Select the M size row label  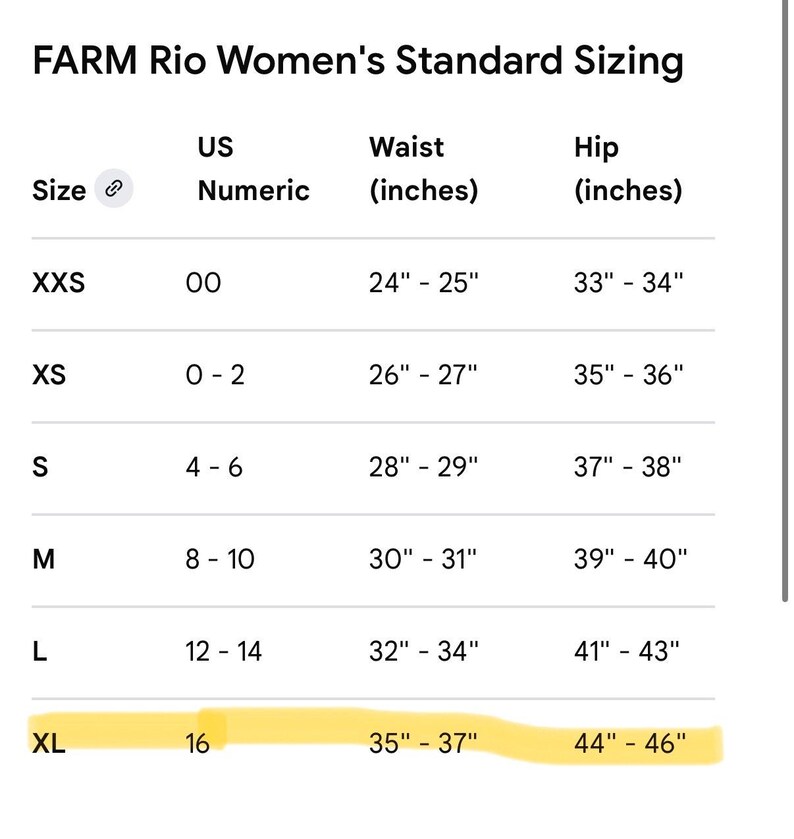(x=44, y=559)
